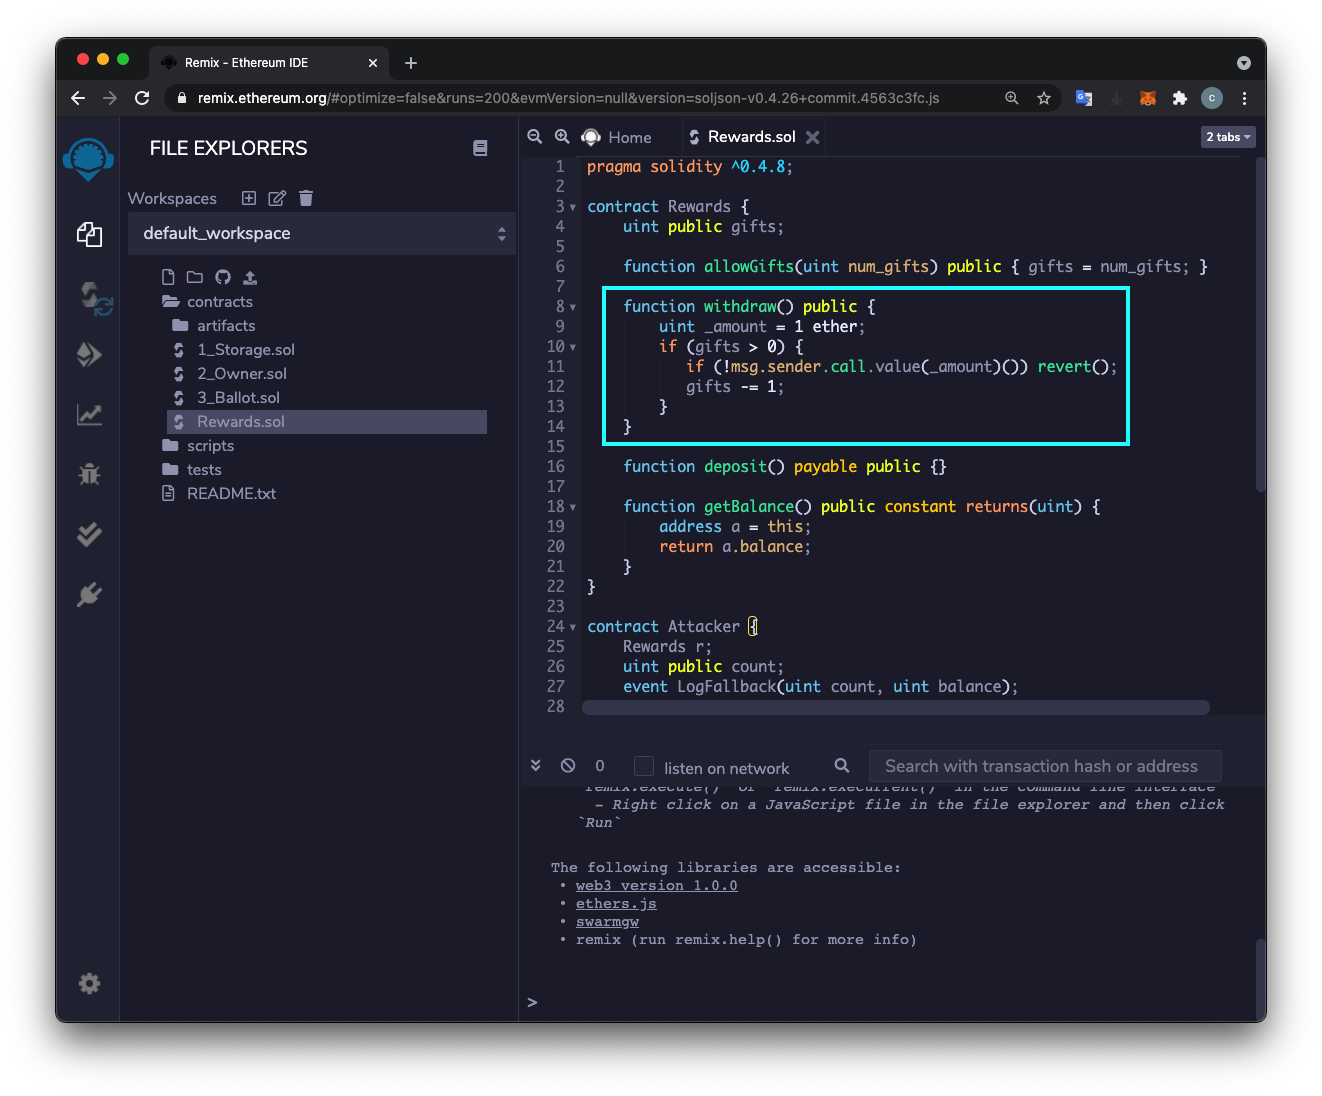Viewport: 1322px width, 1096px height.
Task: Click the delete workspace trash icon
Action: coord(306,198)
